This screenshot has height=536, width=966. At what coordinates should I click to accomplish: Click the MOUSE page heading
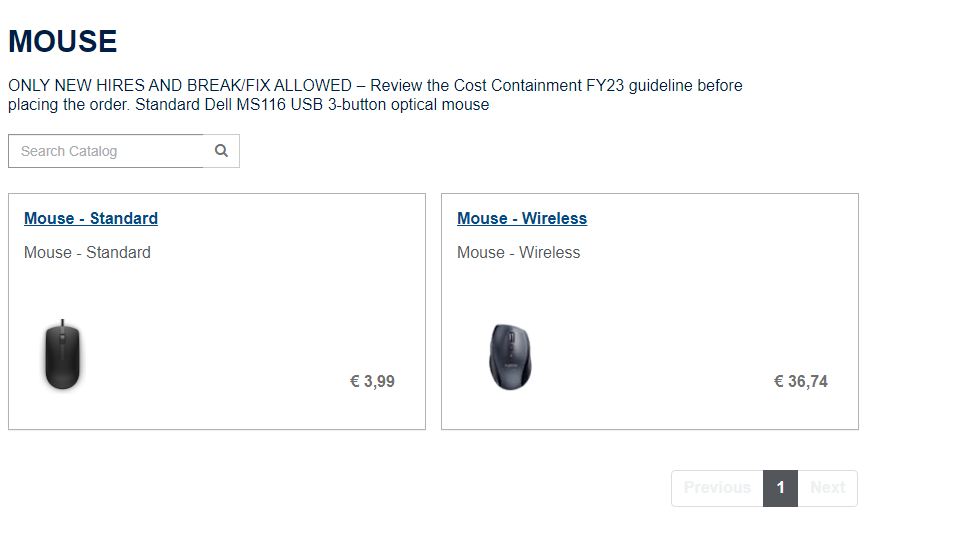click(63, 42)
